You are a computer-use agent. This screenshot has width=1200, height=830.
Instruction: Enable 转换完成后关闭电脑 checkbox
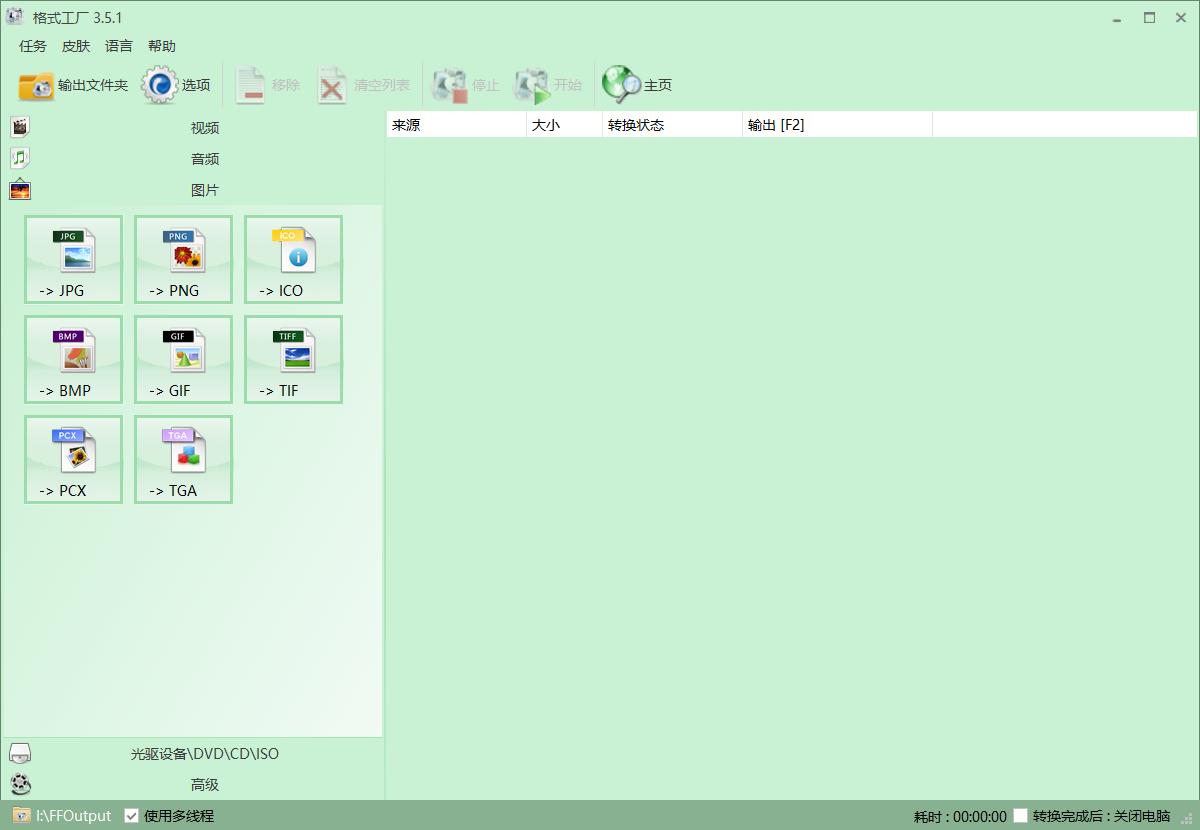point(1020,816)
